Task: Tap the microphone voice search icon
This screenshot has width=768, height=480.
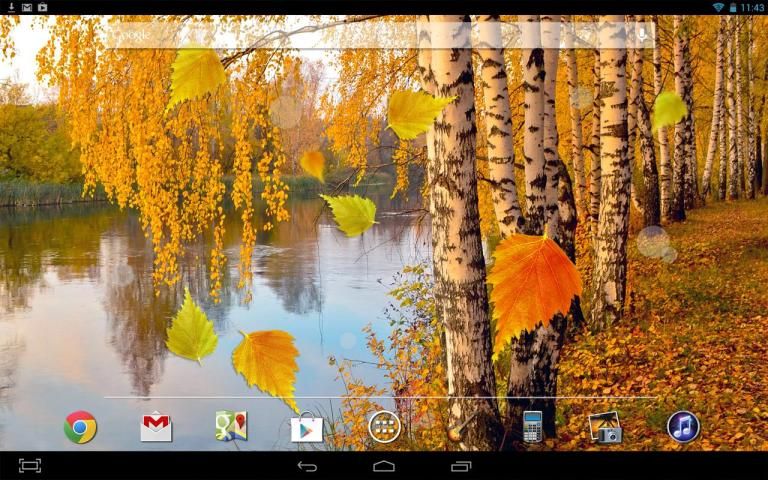Action: (641, 35)
